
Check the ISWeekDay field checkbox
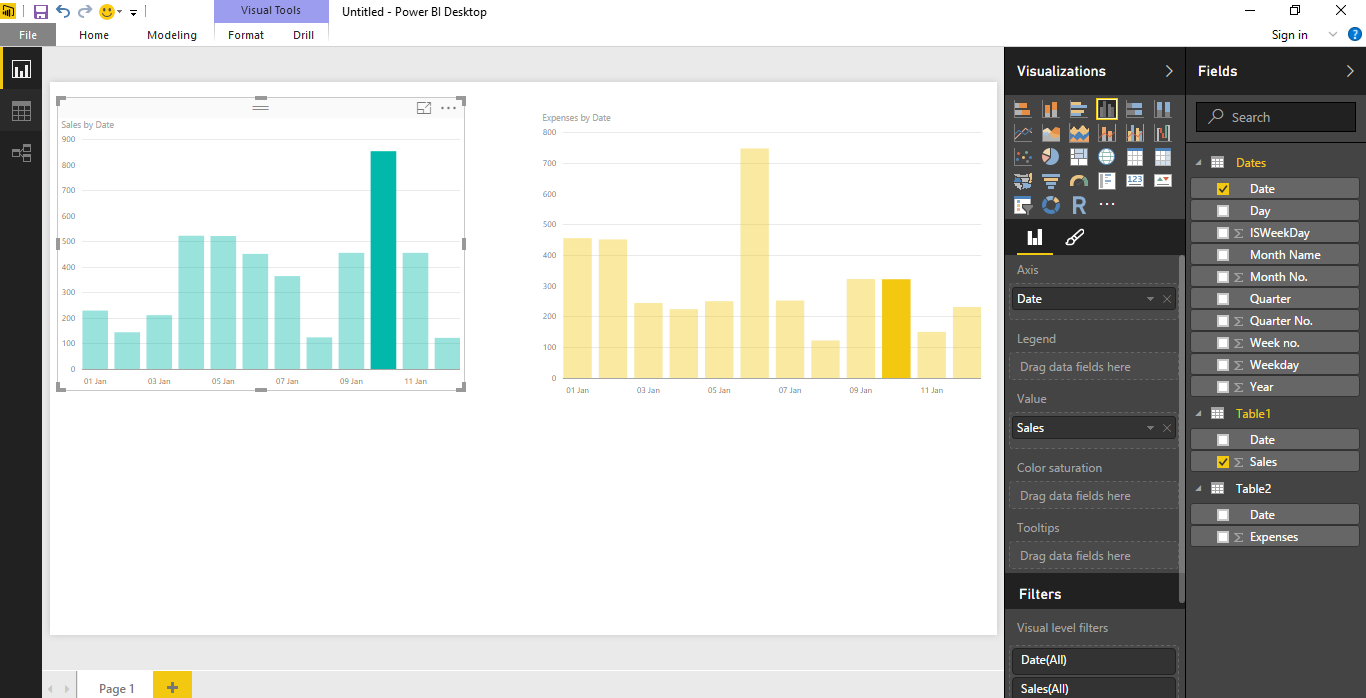(1222, 233)
